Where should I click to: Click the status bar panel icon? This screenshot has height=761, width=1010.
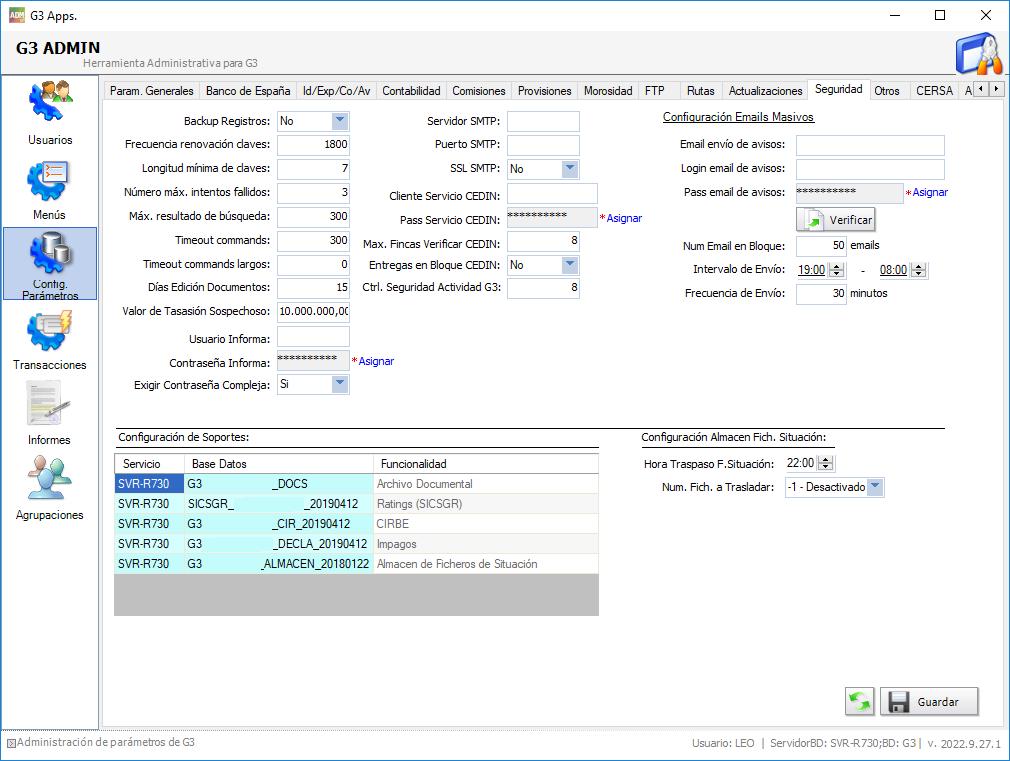[x=10, y=743]
